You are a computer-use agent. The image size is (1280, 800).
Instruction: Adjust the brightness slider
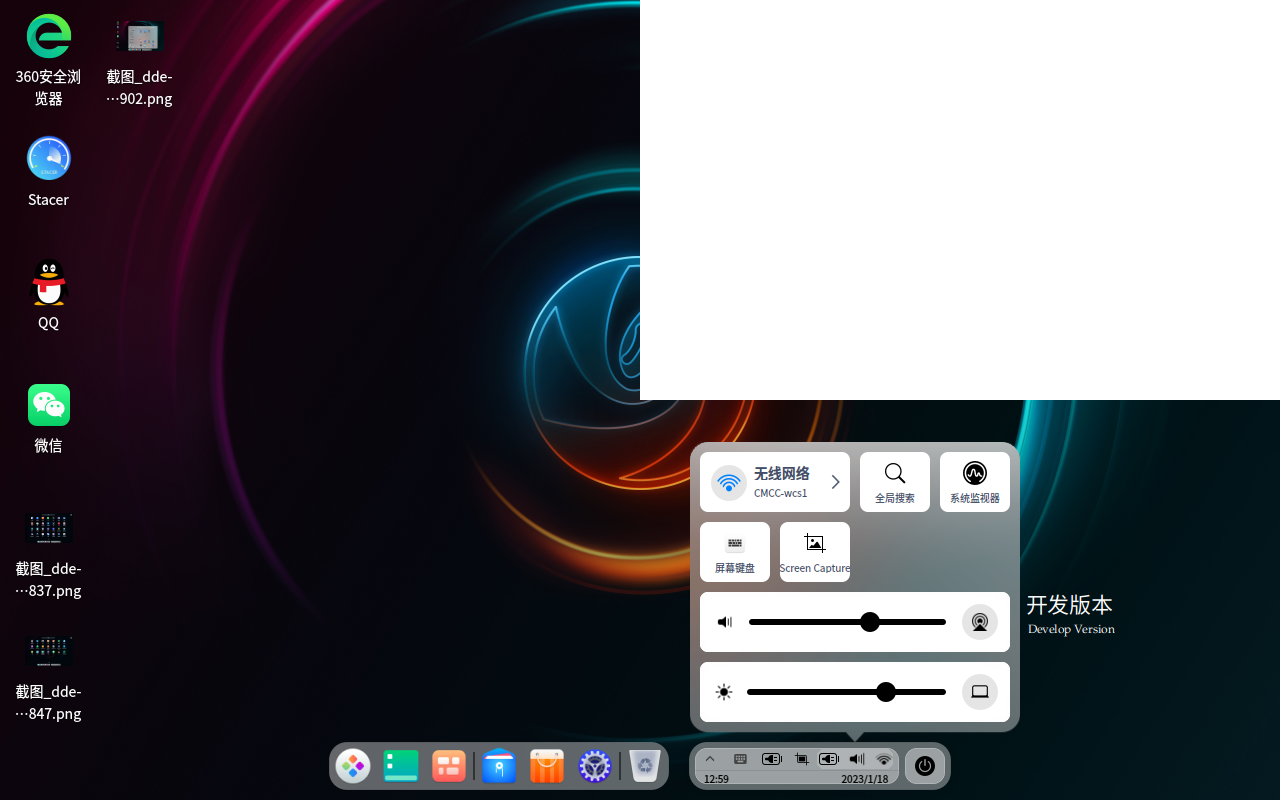885,691
